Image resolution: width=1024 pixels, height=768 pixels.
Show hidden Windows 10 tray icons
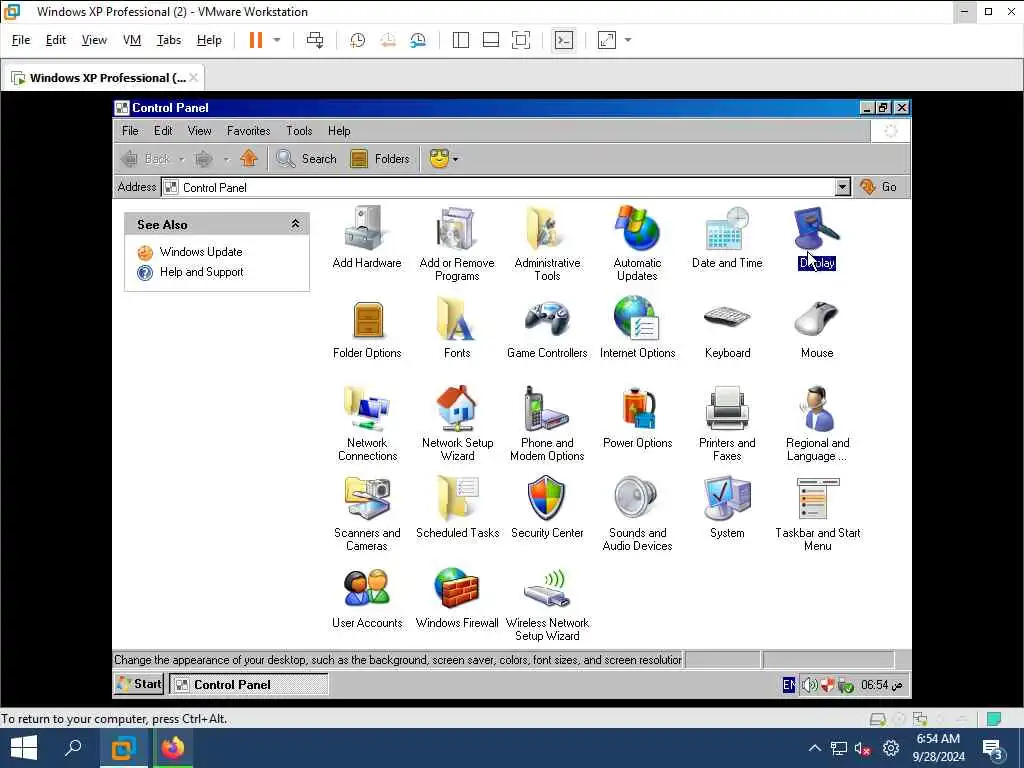pyautogui.click(x=814, y=748)
